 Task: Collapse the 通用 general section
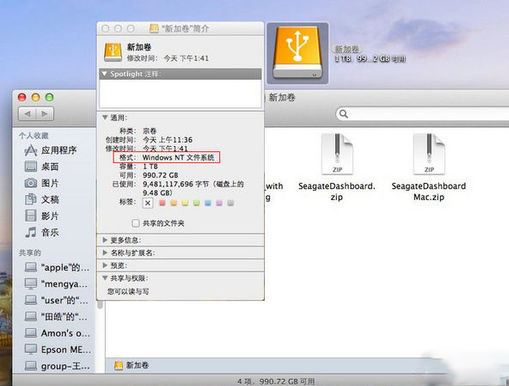(105, 117)
